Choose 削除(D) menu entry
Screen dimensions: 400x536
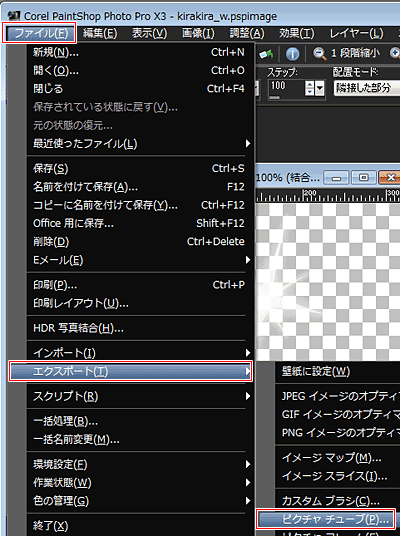[x=139, y=242]
